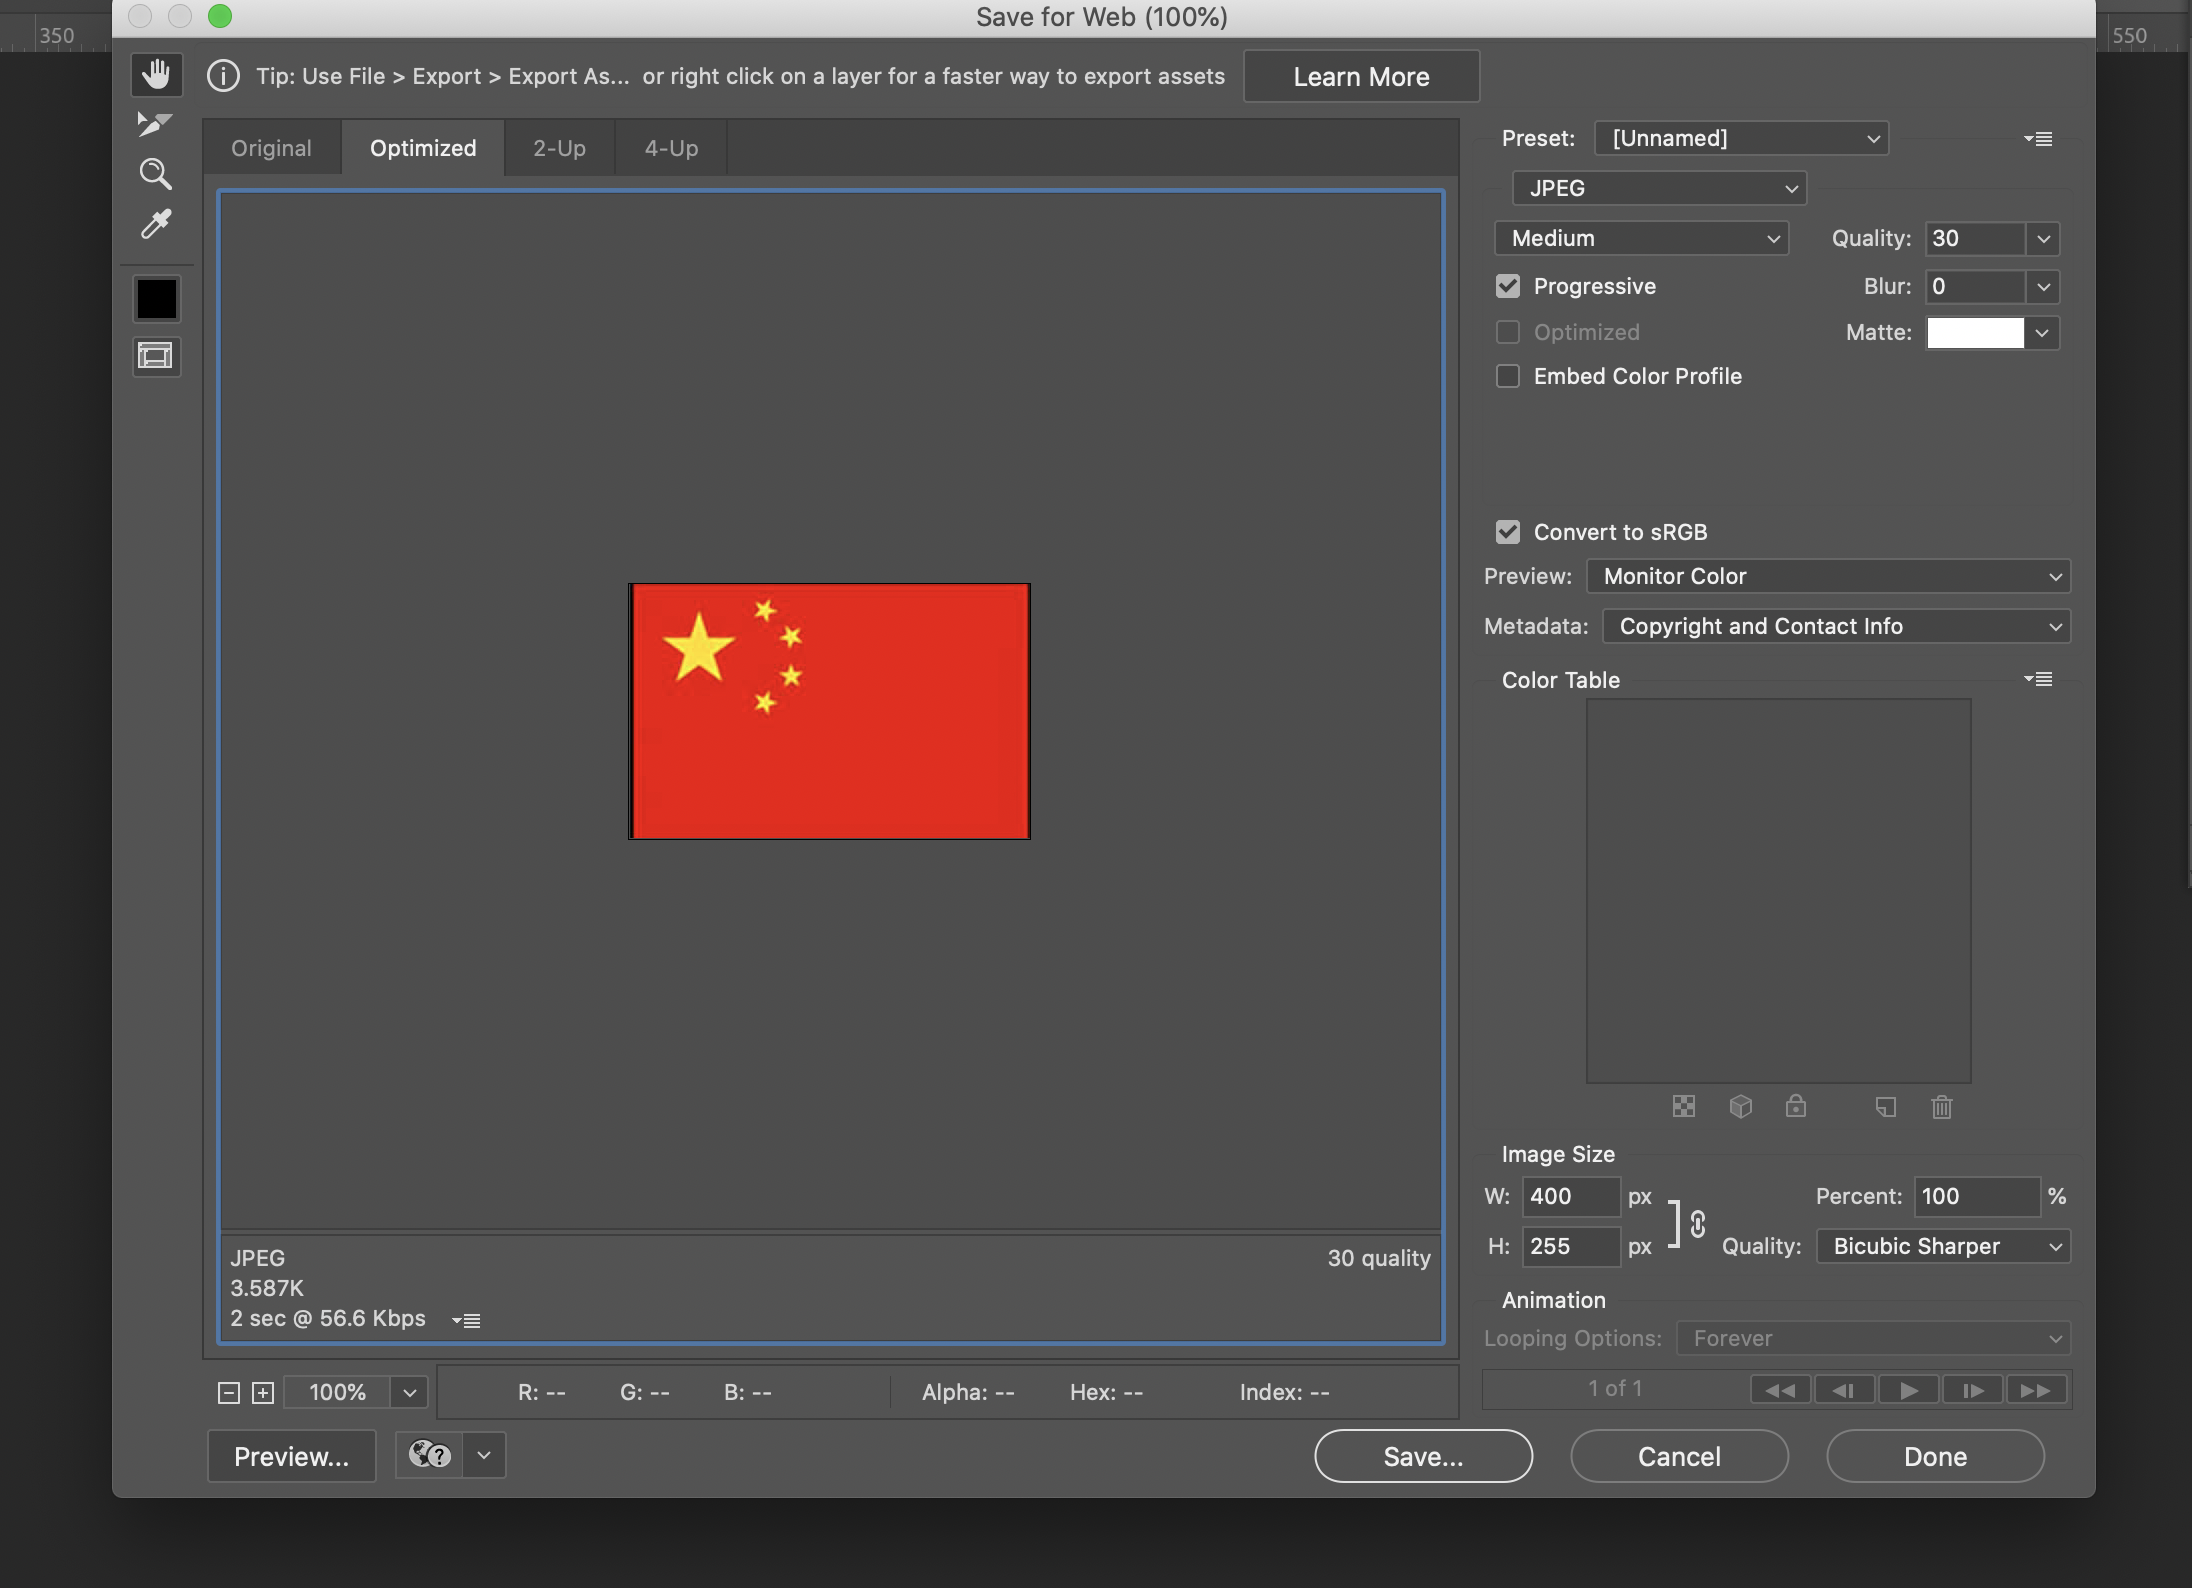Click the Cancel button
The image size is (2192, 1588).
pyautogui.click(x=1679, y=1456)
